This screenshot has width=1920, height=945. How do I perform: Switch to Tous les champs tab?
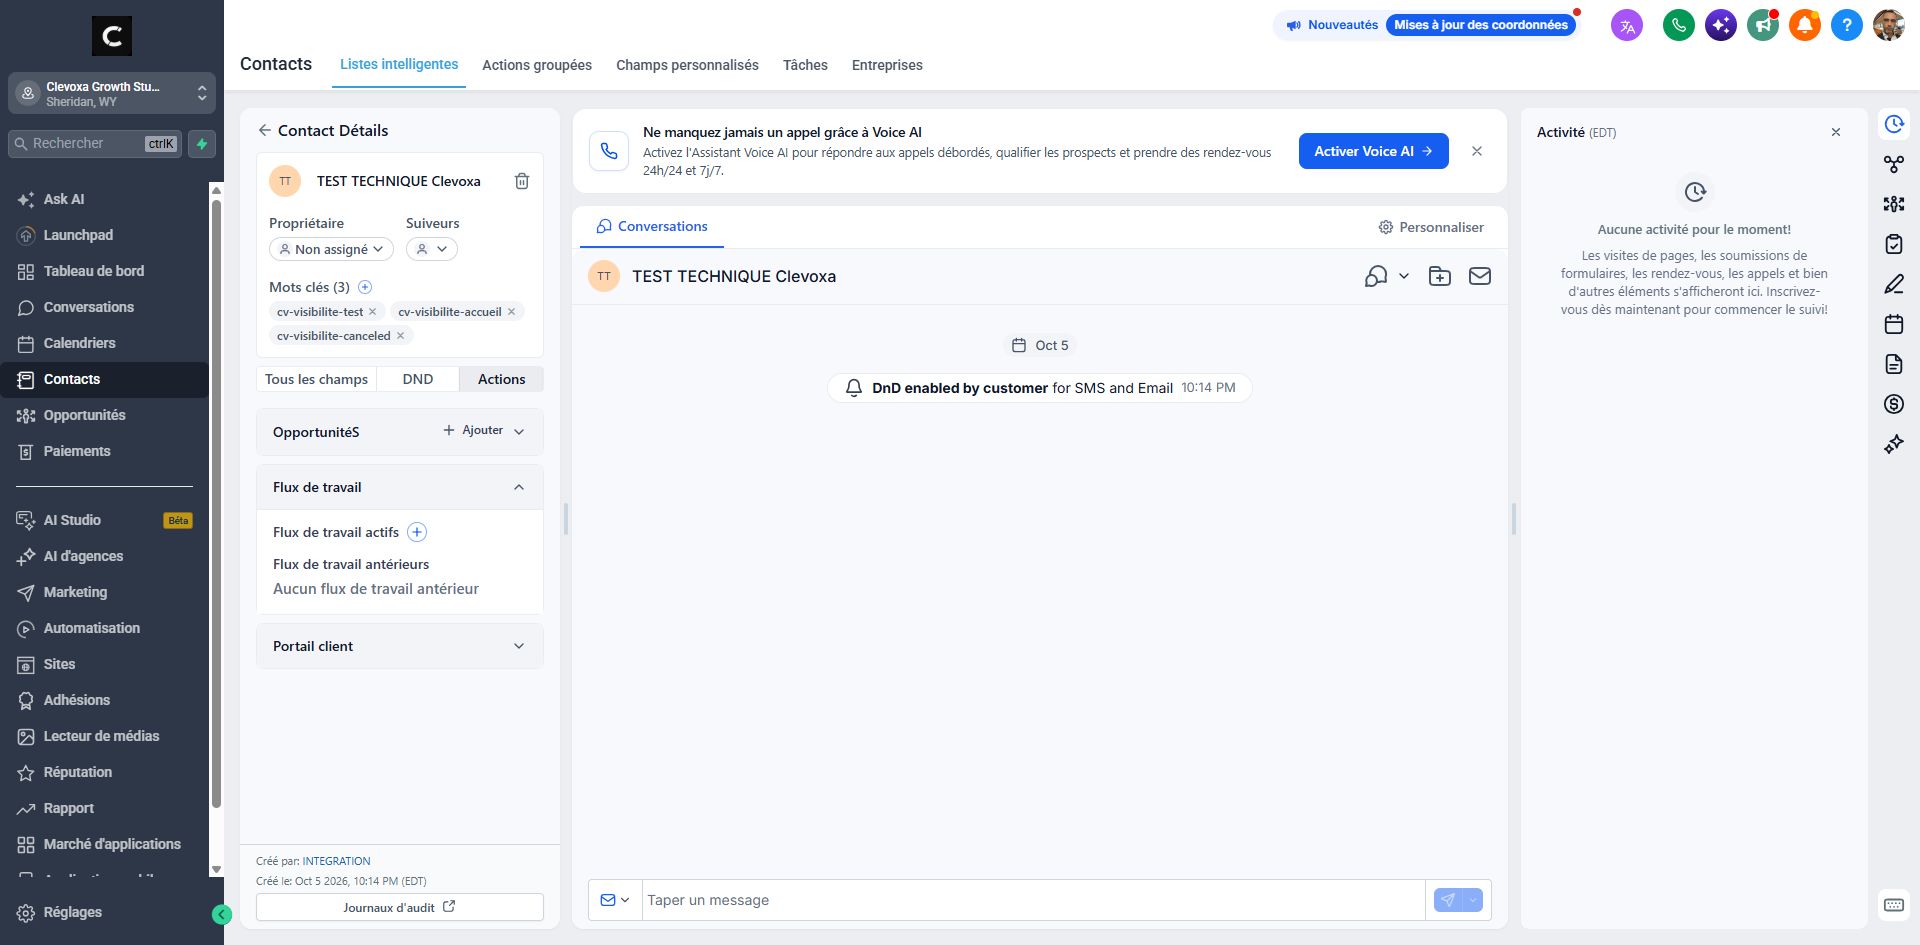click(316, 379)
